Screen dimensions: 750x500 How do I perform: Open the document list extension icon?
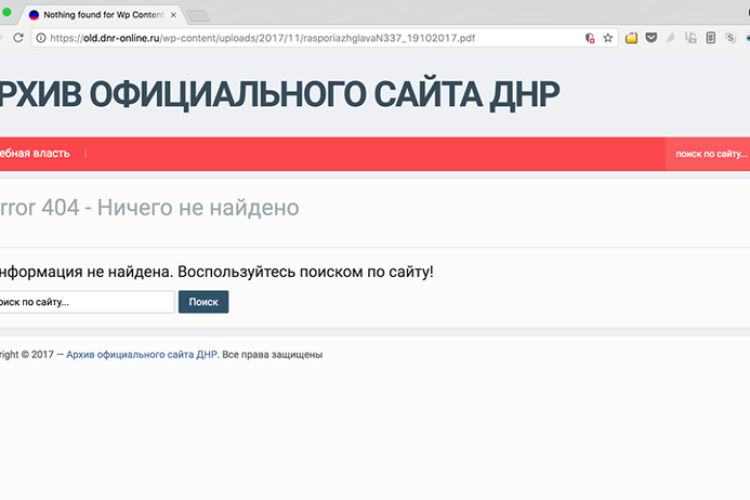pyautogui.click(x=711, y=38)
